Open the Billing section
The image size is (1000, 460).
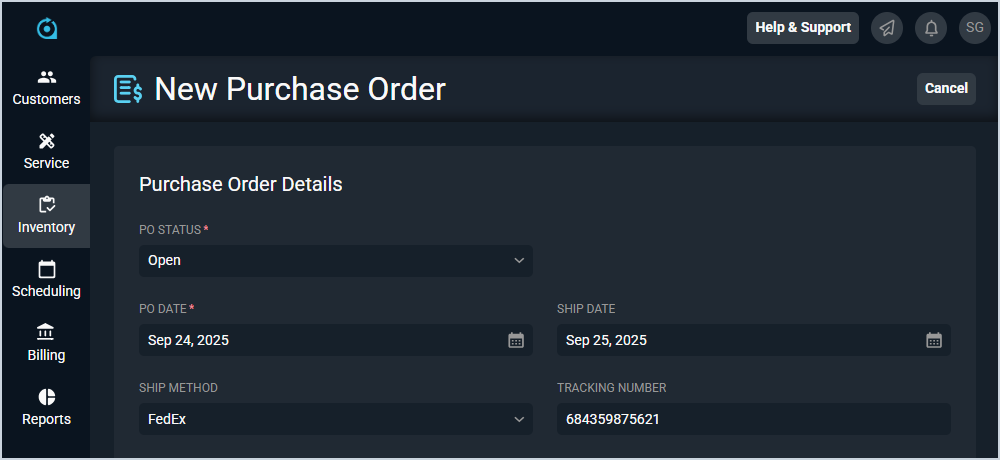tap(46, 344)
